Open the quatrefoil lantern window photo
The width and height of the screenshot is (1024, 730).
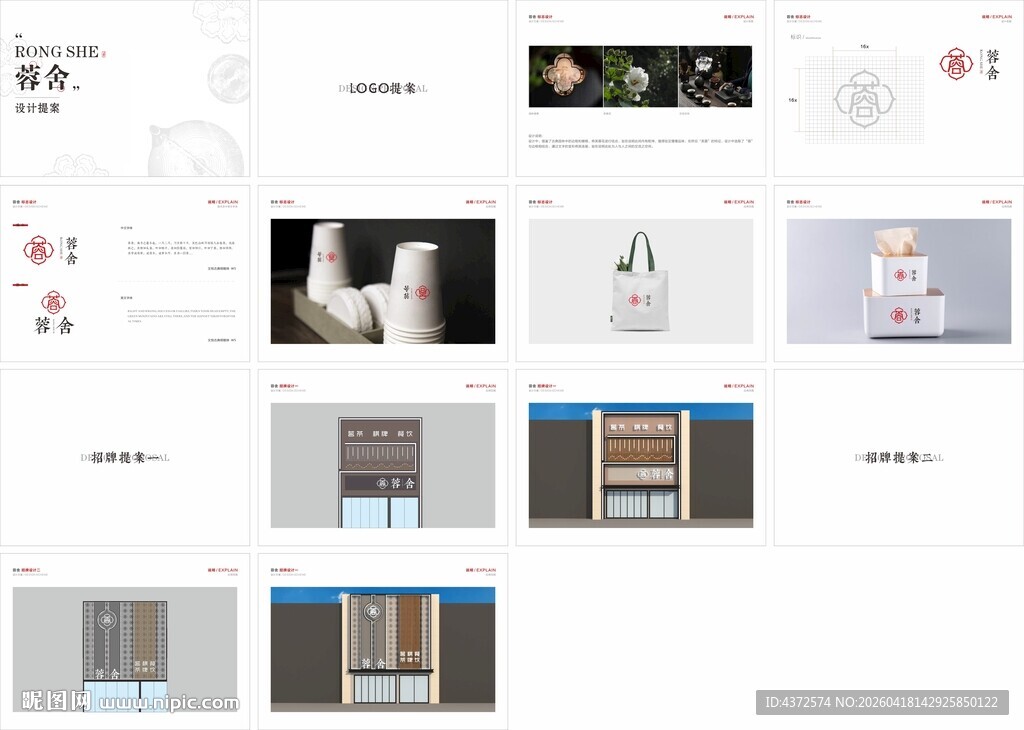[566, 76]
